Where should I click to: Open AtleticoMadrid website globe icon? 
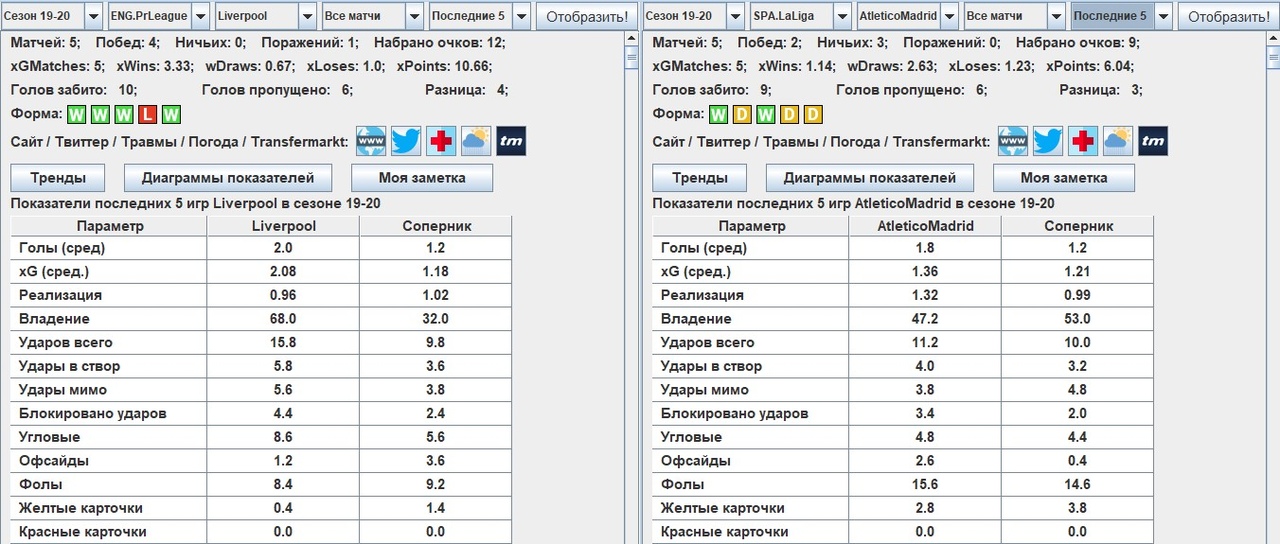pos(1013,141)
